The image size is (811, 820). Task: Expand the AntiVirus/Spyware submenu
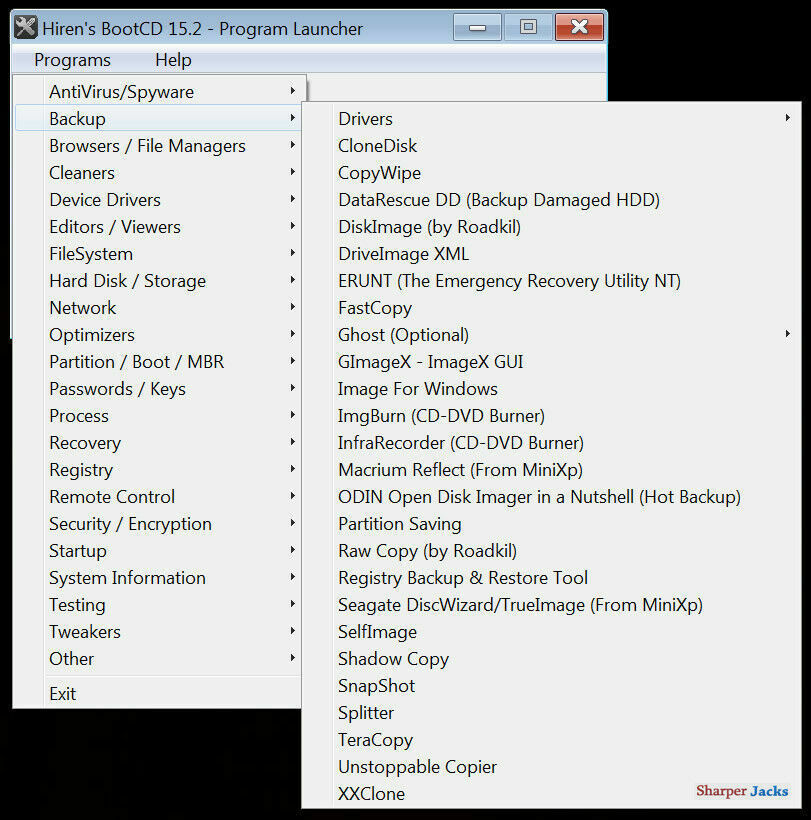[157, 92]
